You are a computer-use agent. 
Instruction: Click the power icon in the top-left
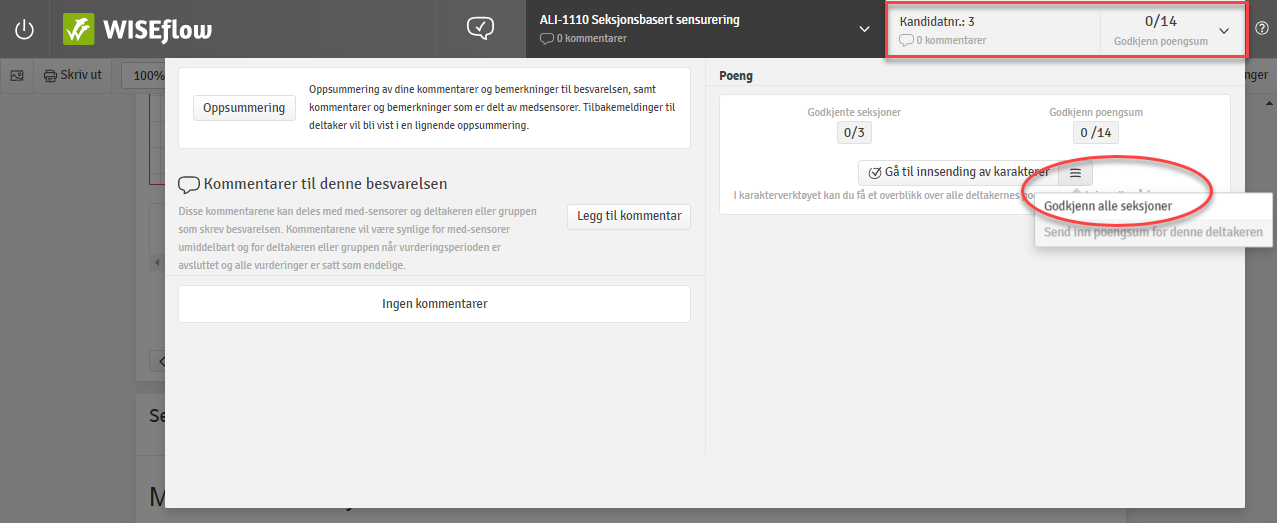pos(24,29)
